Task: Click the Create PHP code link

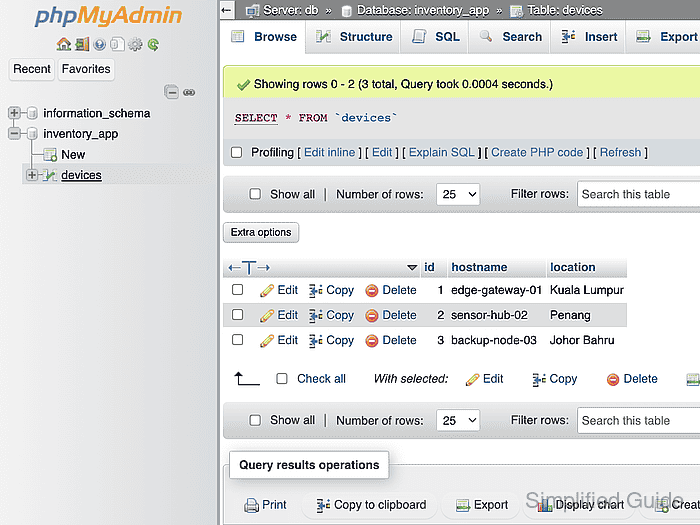Action: [x=537, y=153]
